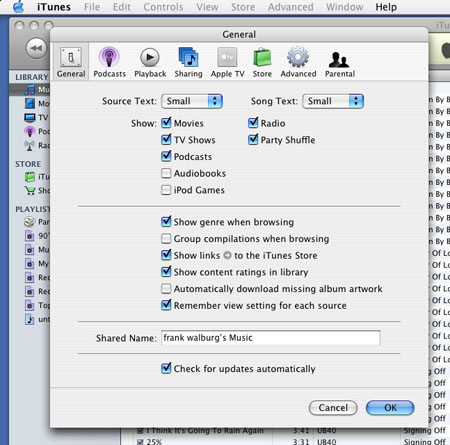Confirm preferences with OK button
450x445 pixels.
point(390,408)
